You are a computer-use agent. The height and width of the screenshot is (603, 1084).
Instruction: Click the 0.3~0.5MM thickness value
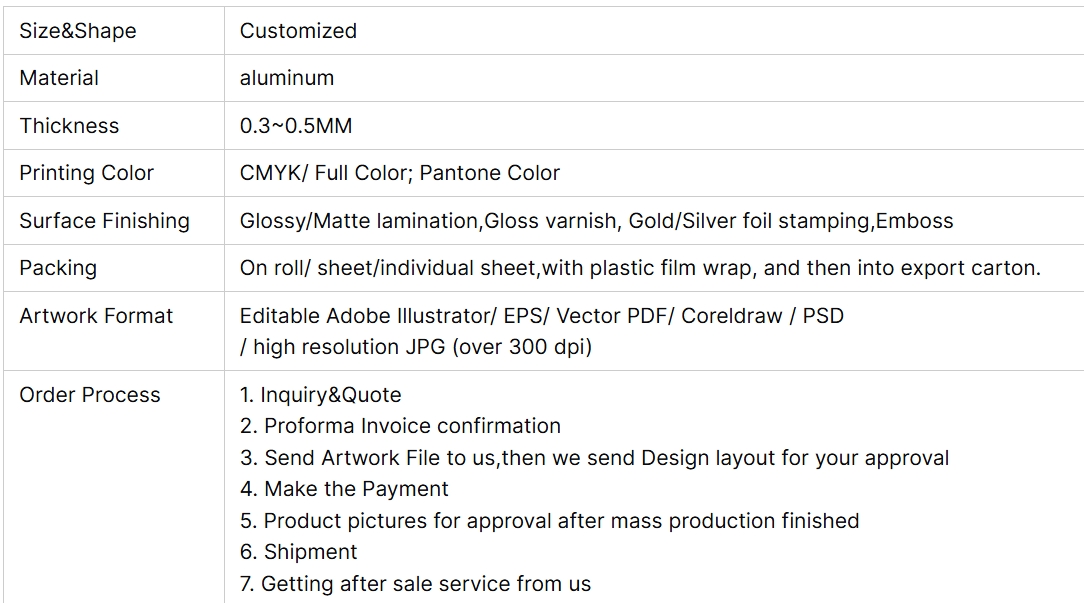click(296, 126)
